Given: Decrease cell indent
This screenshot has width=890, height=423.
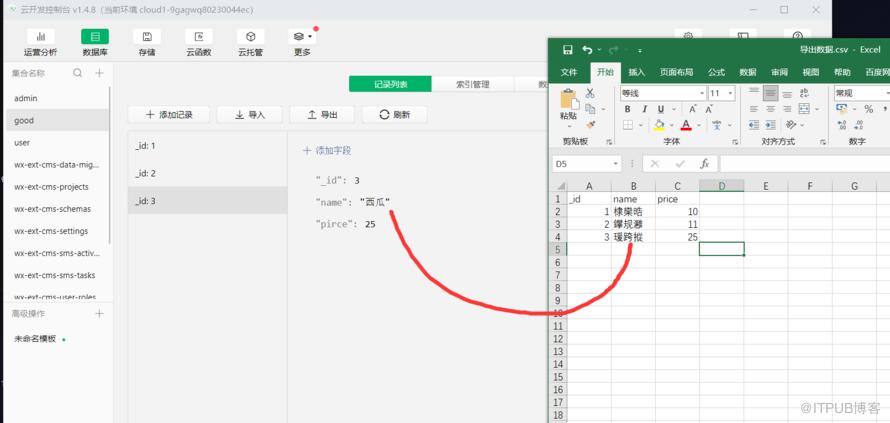Looking at the screenshot, I should [x=754, y=125].
